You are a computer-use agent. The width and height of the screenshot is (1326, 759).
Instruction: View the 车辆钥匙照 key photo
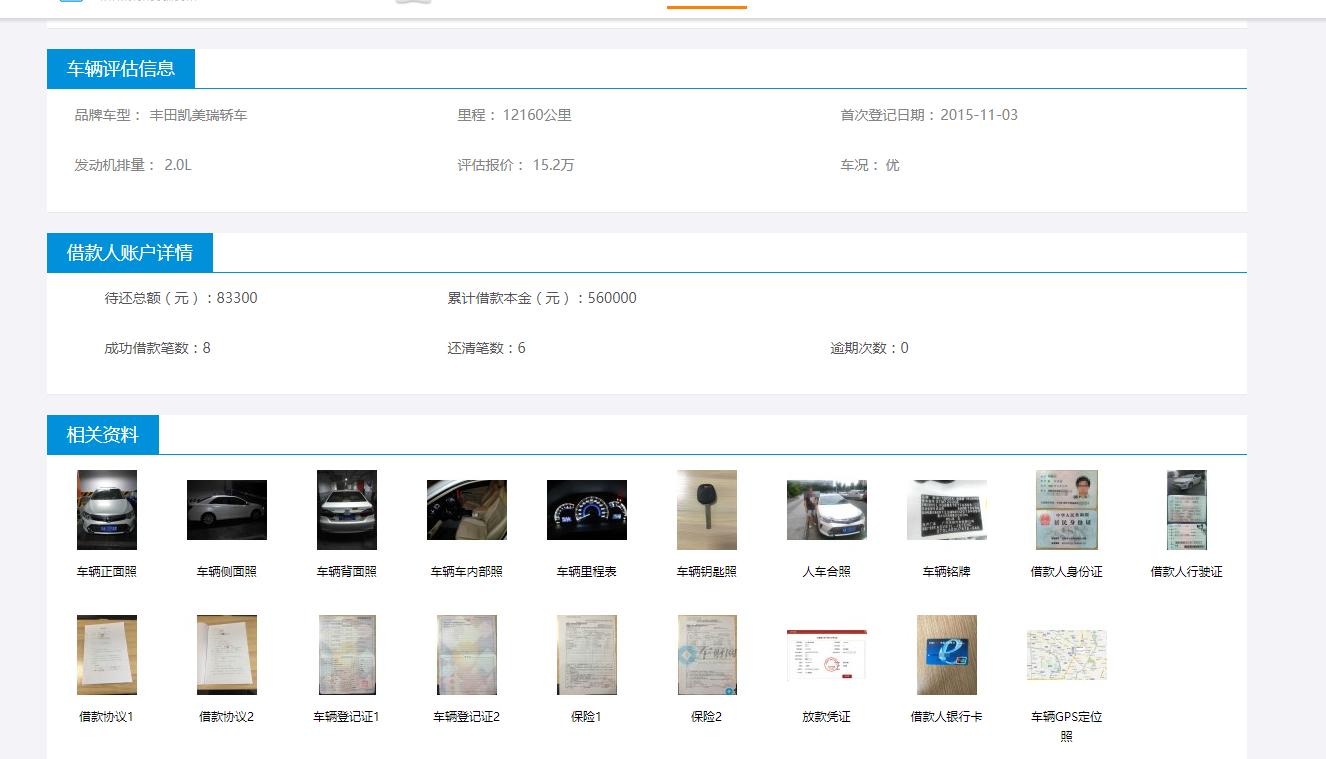click(706, 510)
